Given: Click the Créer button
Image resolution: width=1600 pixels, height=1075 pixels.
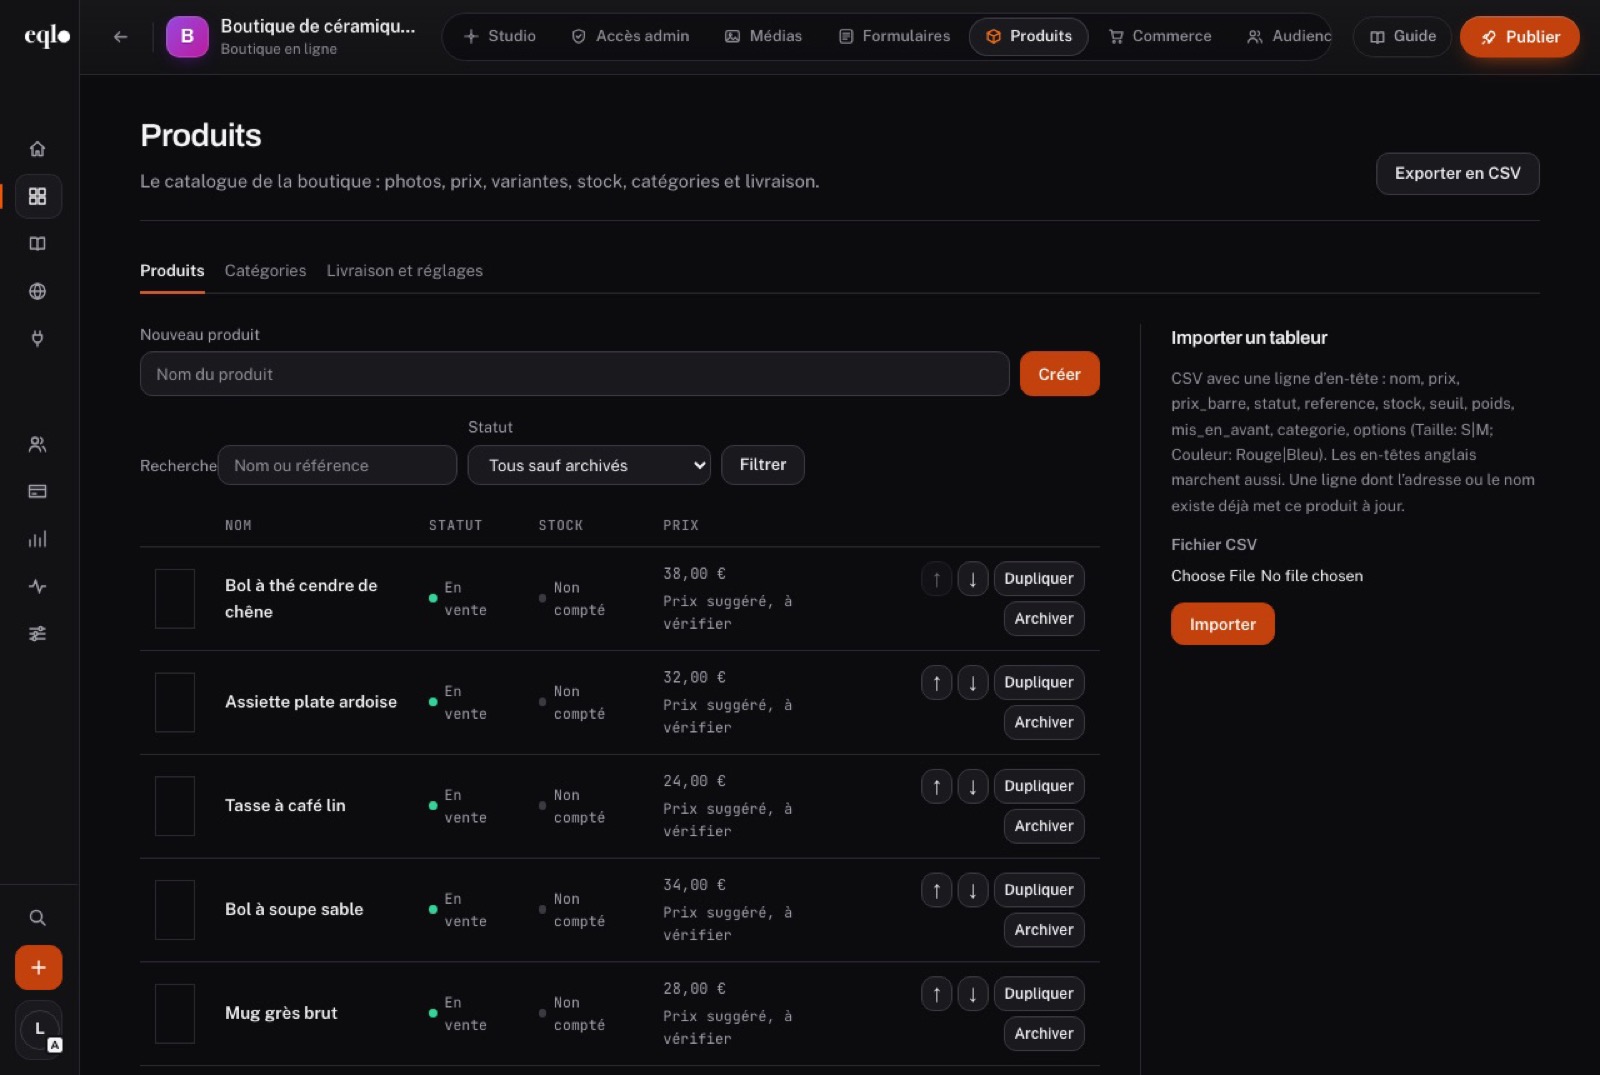Looking at the screenshot, I should [x=1059, y=374].
